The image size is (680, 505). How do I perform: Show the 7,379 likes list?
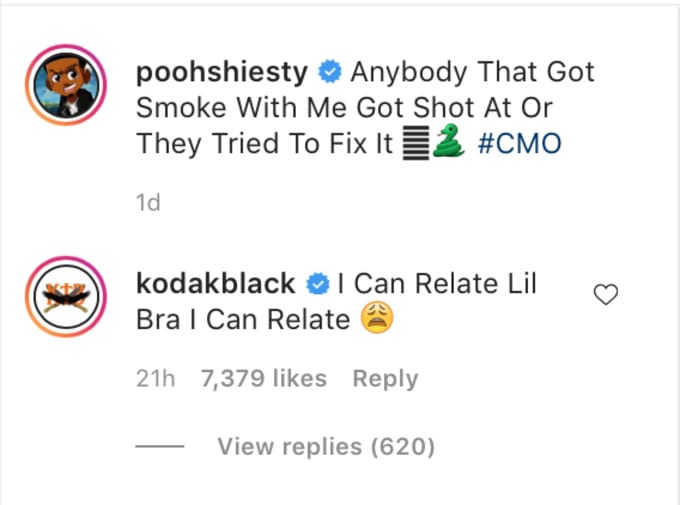[263, 378]
